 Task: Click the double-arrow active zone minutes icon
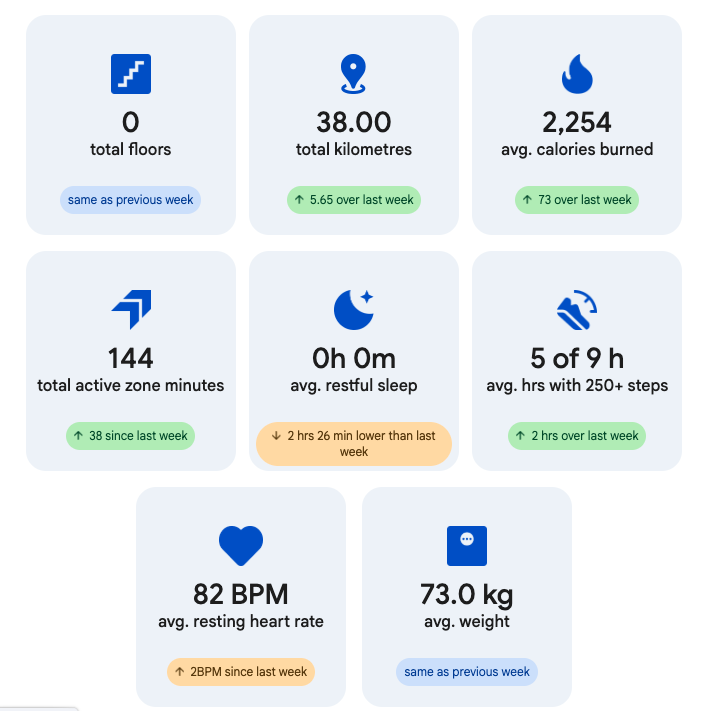(x=131, y=310)
